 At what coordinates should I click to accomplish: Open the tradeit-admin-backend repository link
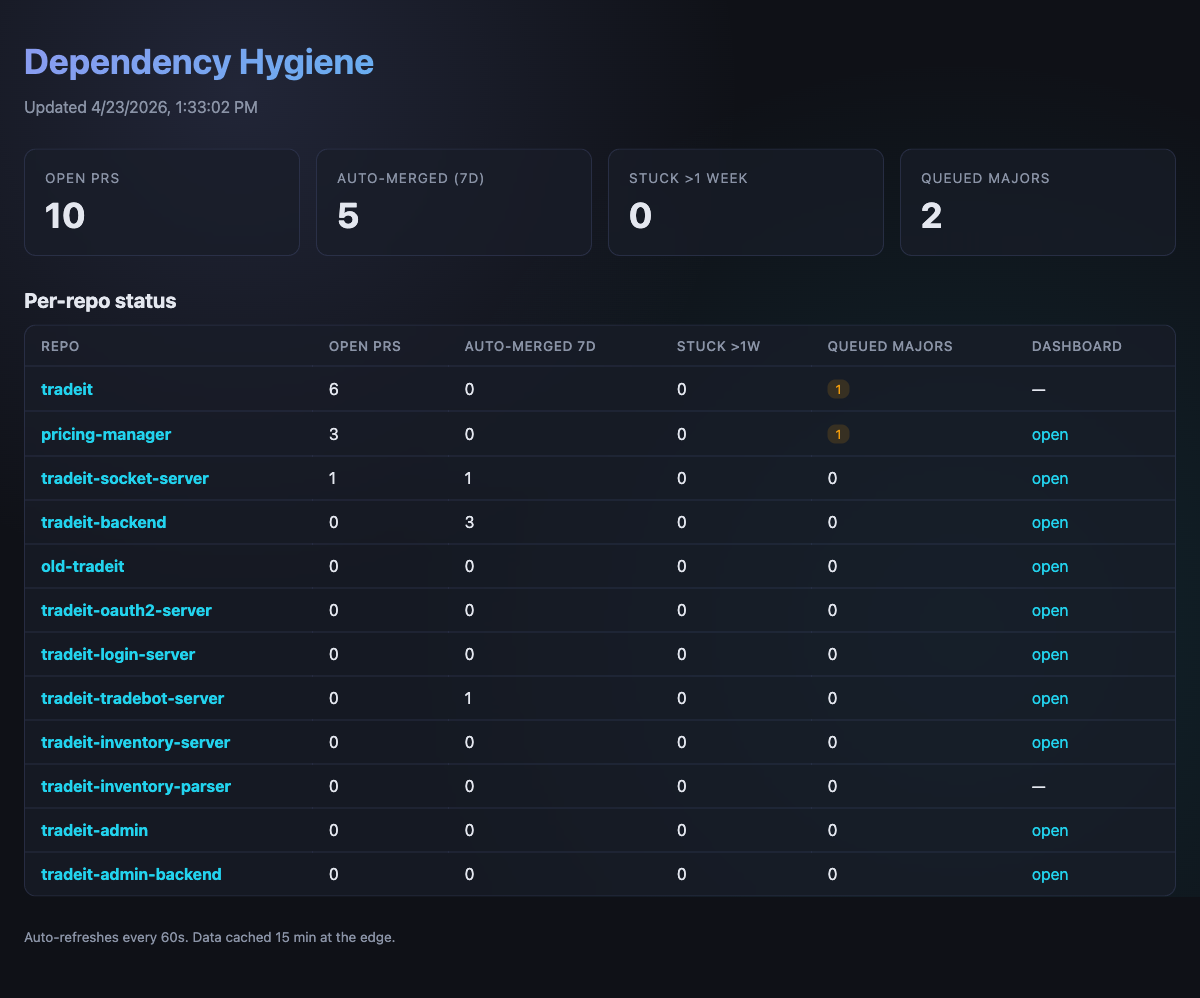click(x=131, y=874)
